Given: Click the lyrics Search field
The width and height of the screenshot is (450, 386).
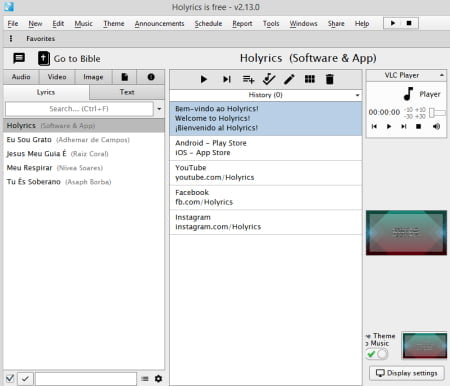Looking at the screenshot, I should click(79, 109).
